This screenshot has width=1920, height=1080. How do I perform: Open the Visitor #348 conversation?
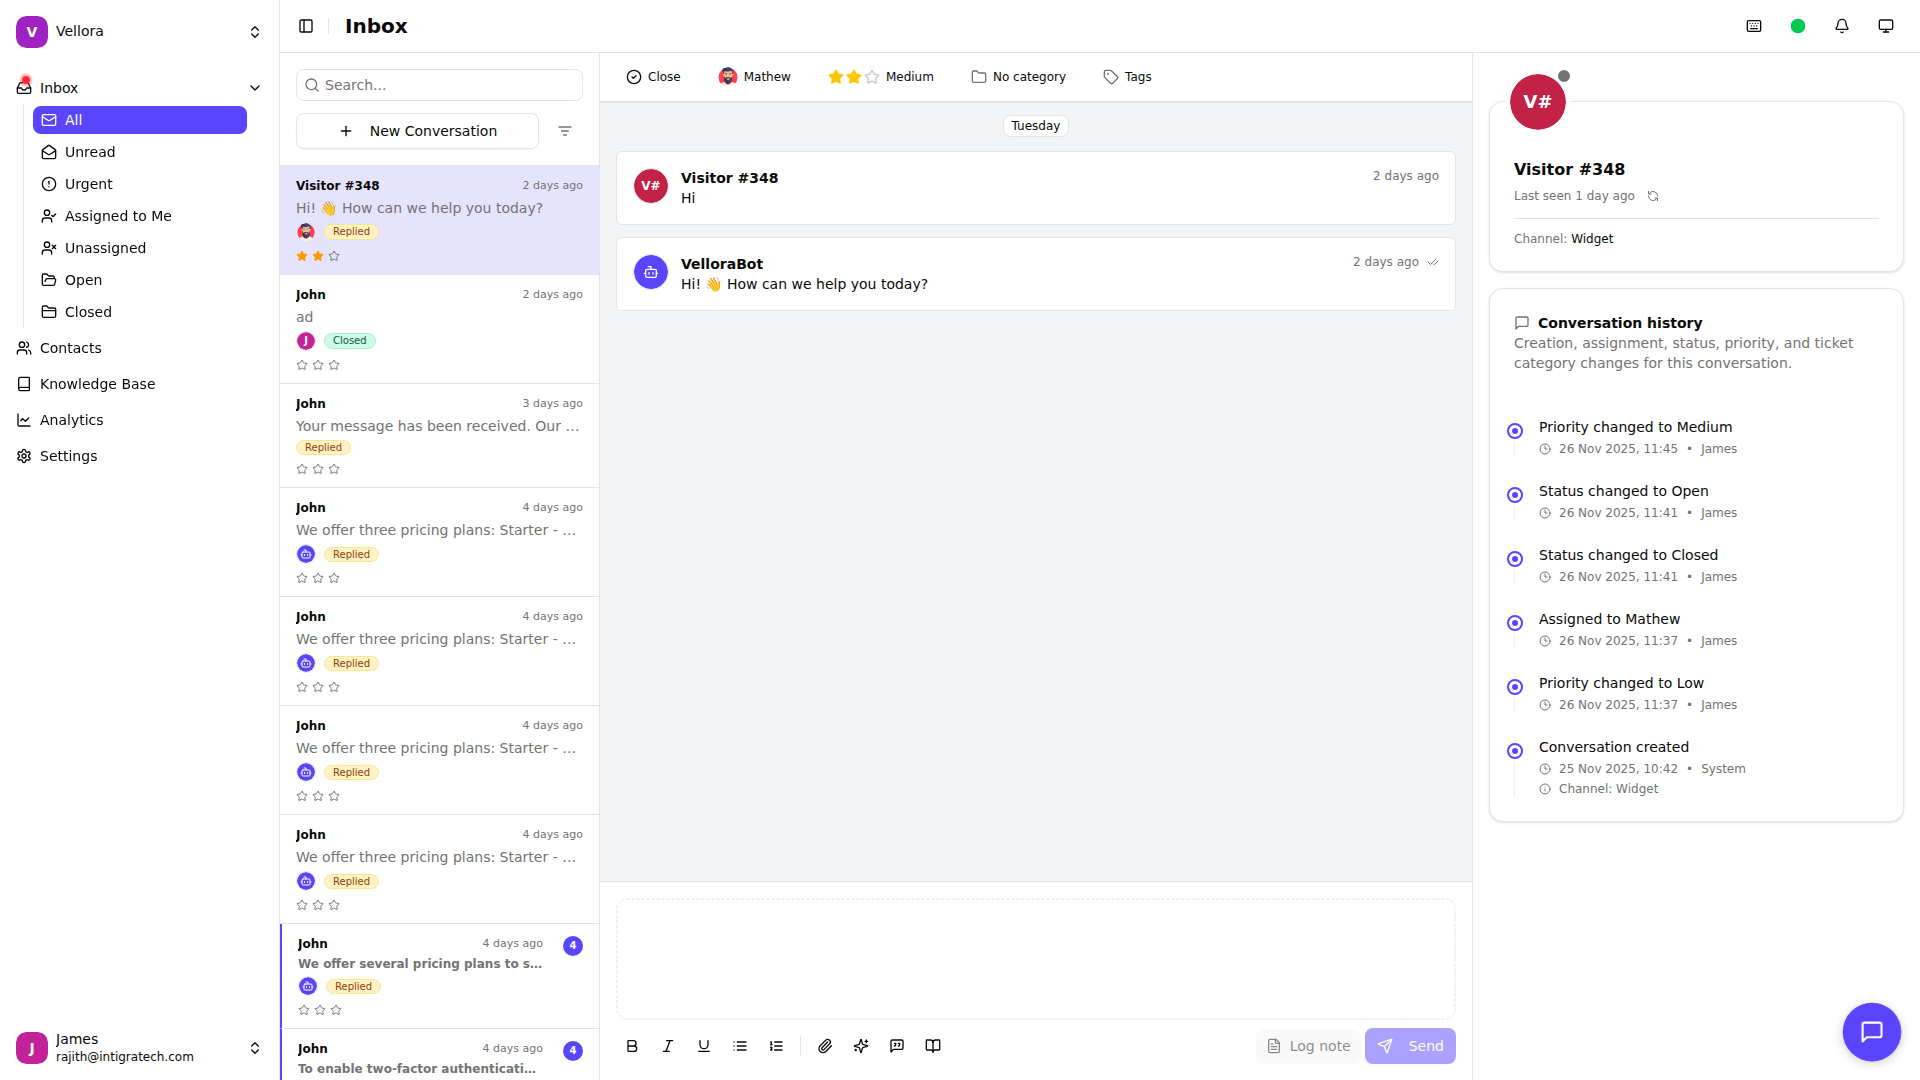(x=439, y=220)
